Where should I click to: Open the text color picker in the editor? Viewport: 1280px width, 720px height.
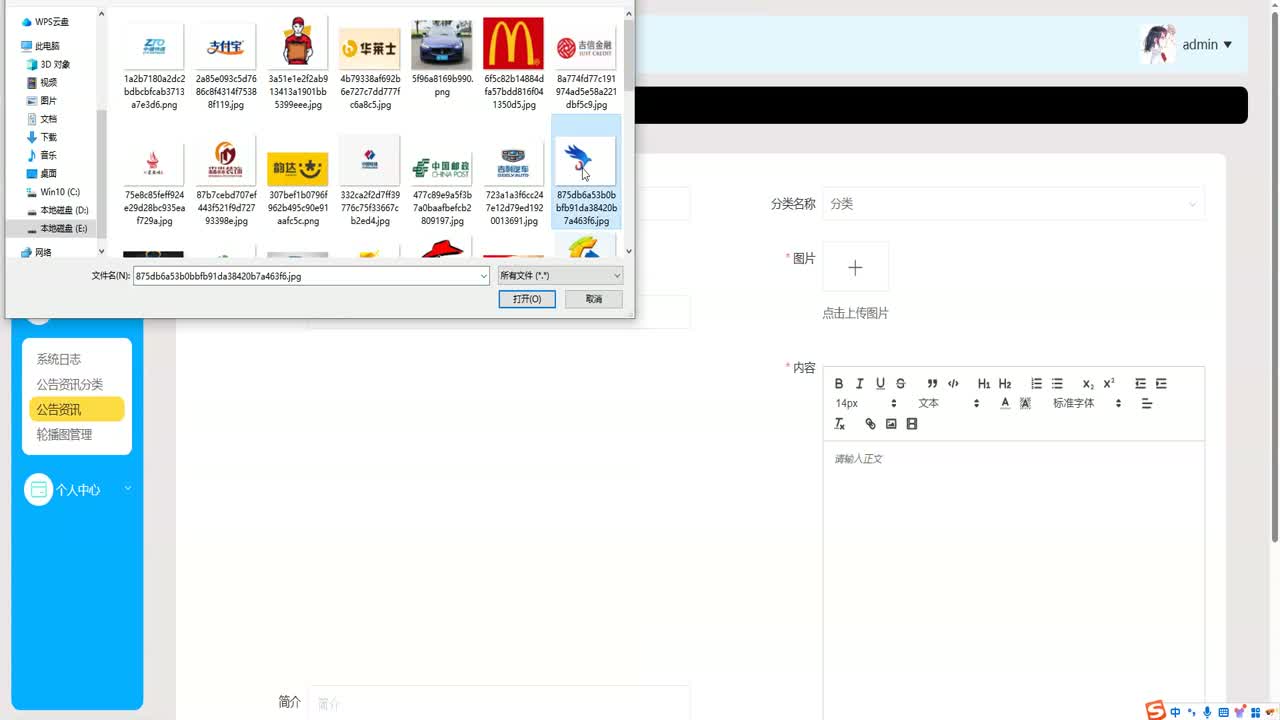pos(1005,403)
